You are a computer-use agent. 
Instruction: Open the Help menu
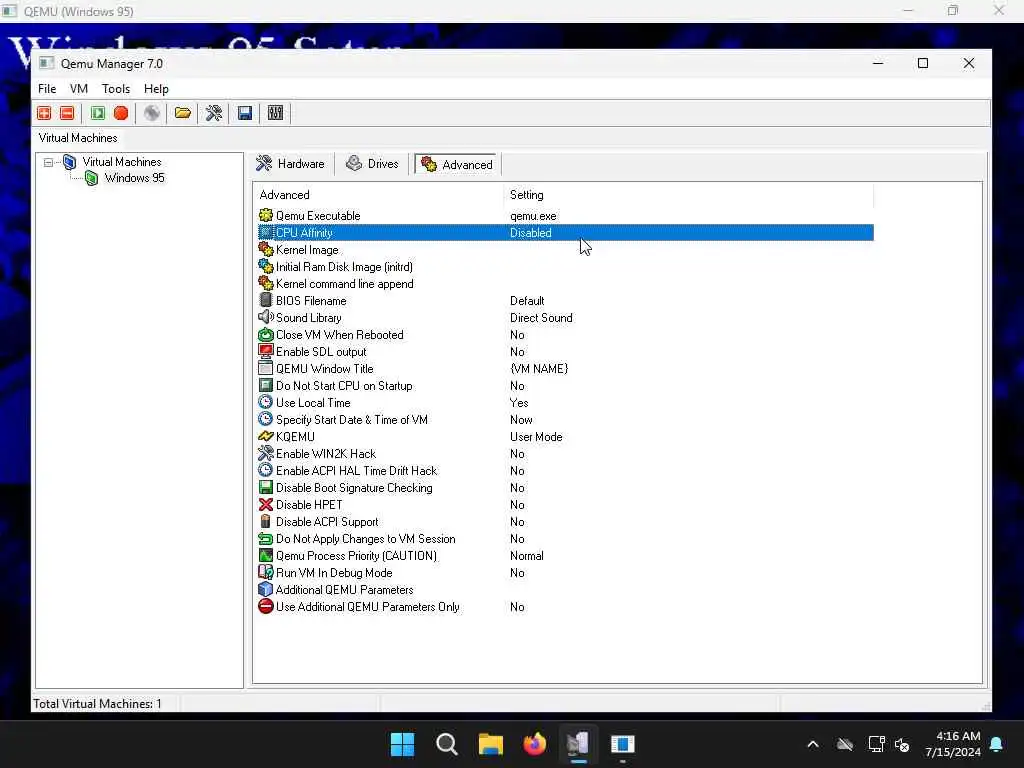(156, 89)
